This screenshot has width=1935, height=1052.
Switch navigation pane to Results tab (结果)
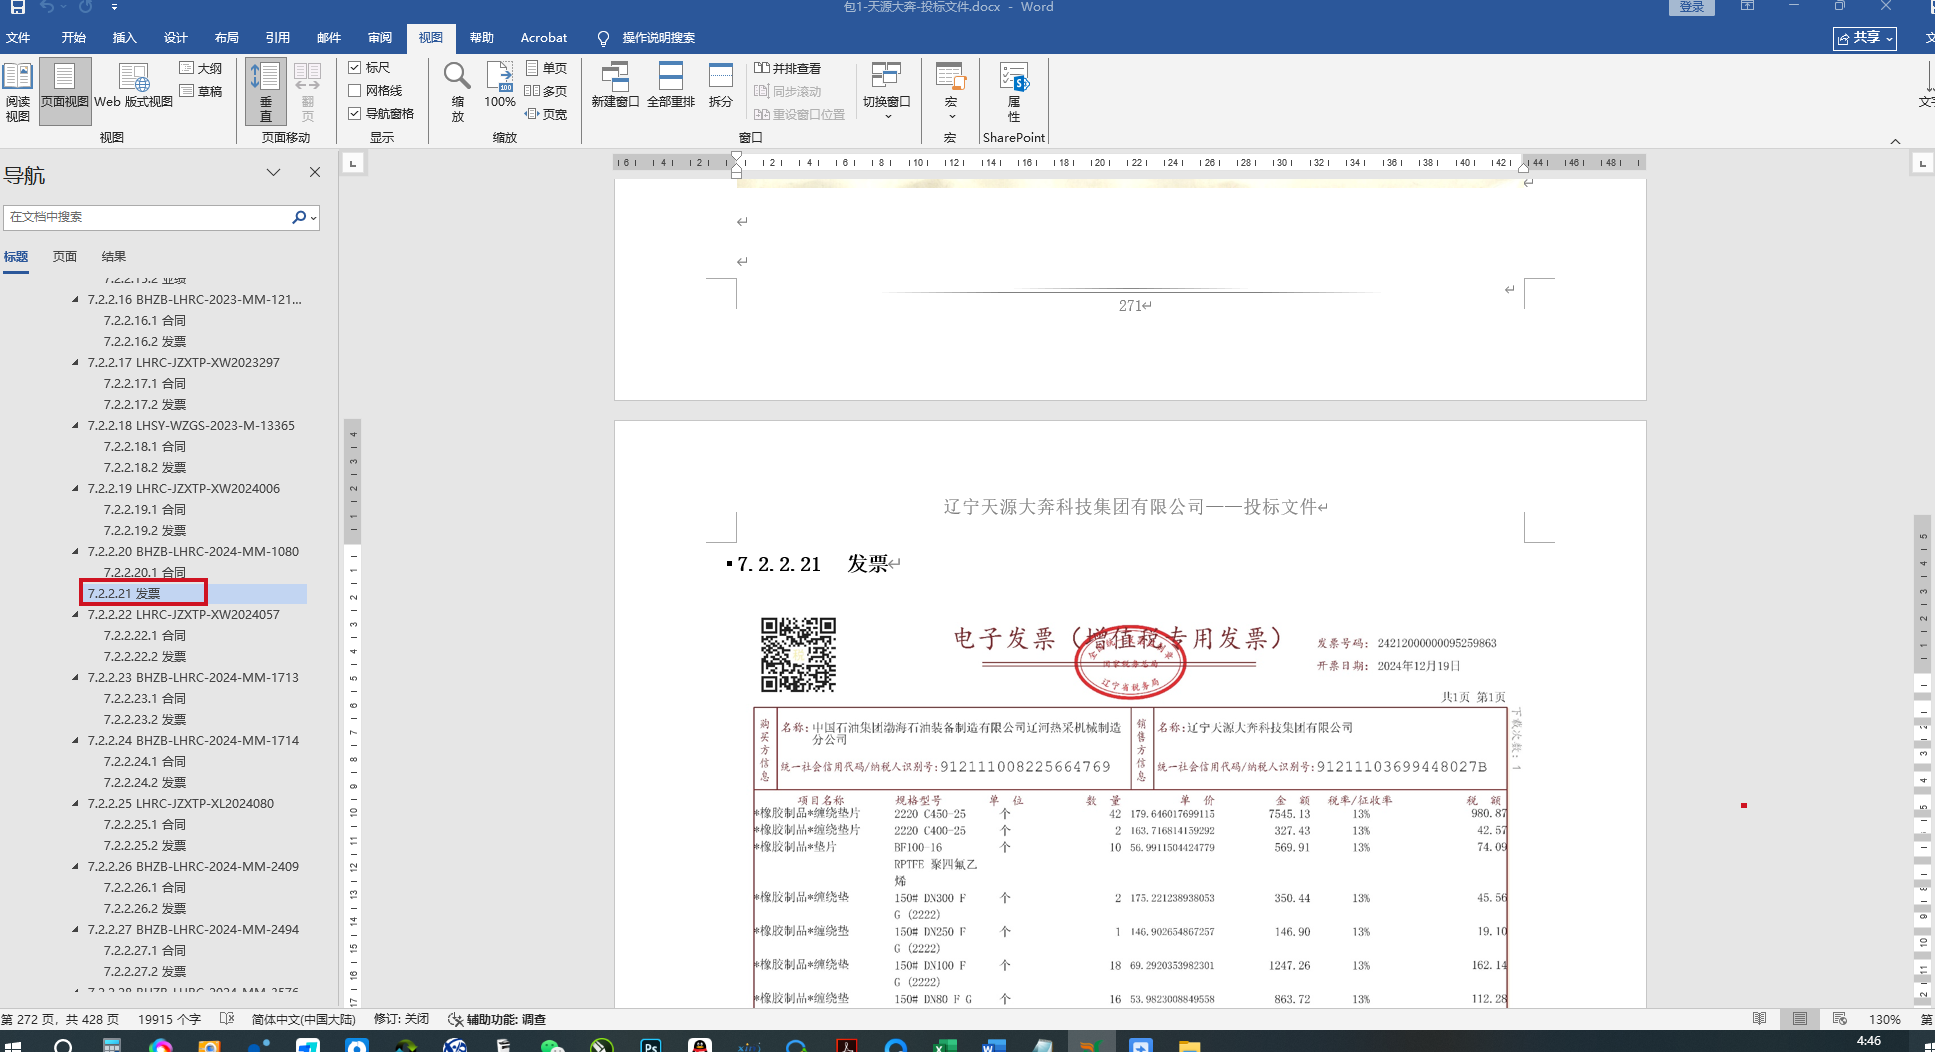tap(114, 257)
